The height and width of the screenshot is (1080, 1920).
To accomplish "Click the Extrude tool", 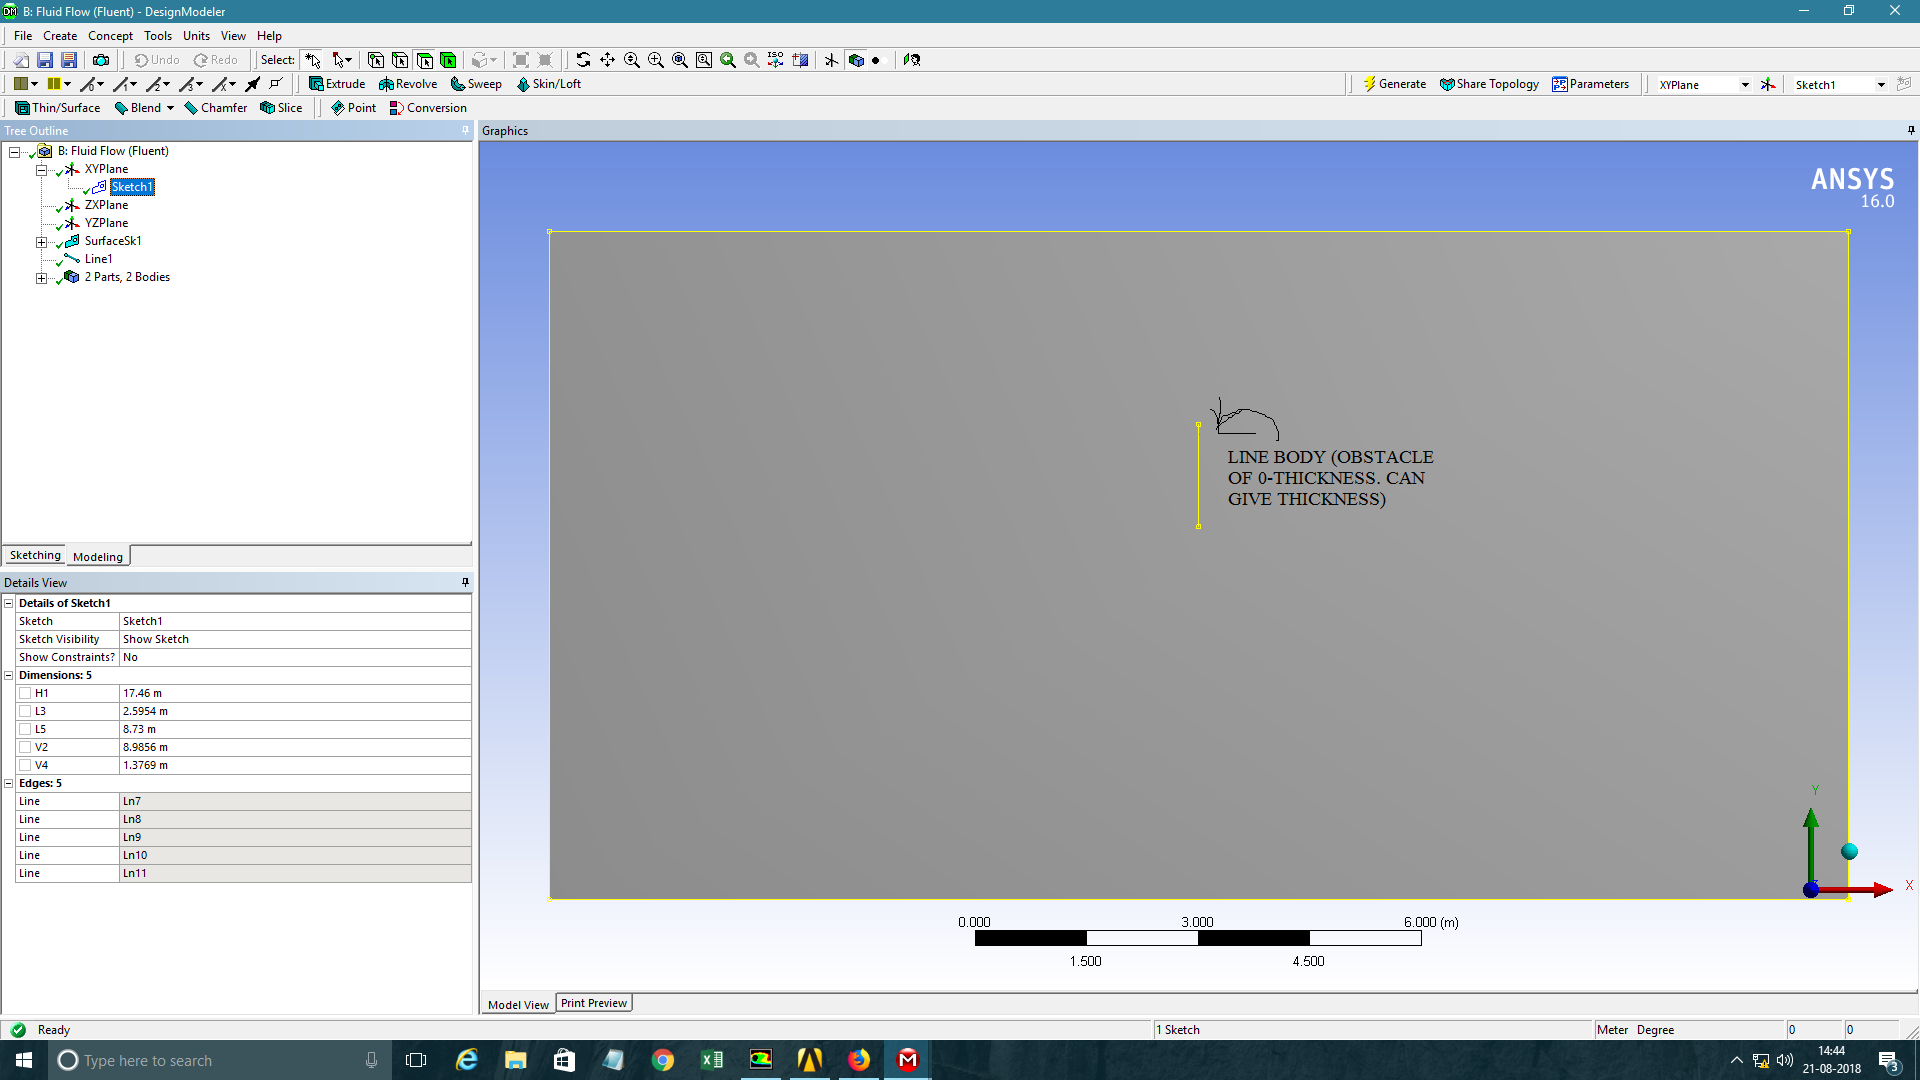I will (337, 84).
